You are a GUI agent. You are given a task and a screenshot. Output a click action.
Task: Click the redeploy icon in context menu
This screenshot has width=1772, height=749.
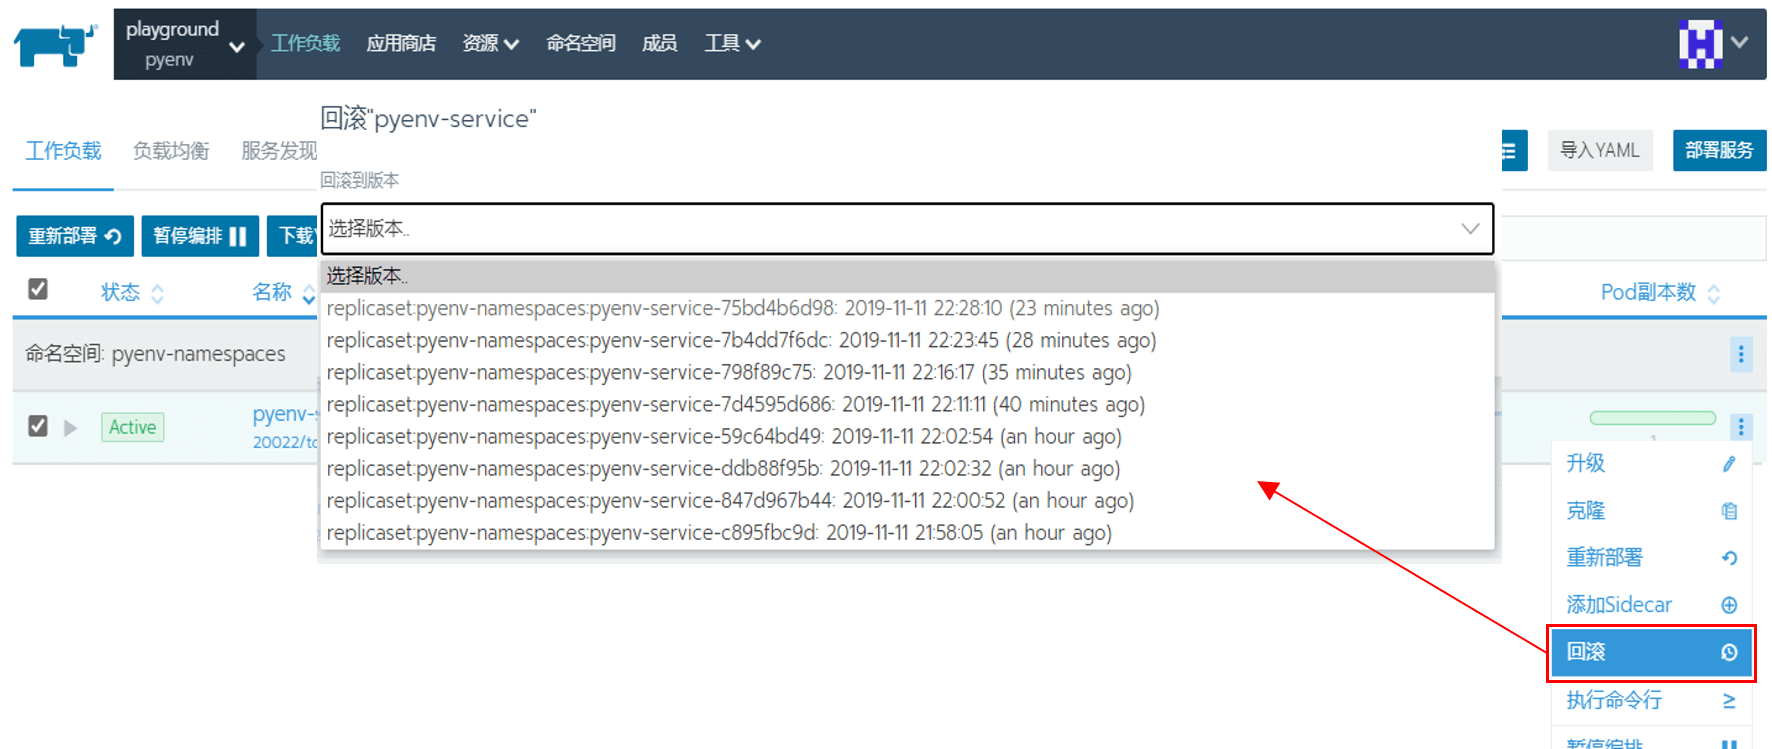point(1729,558)
